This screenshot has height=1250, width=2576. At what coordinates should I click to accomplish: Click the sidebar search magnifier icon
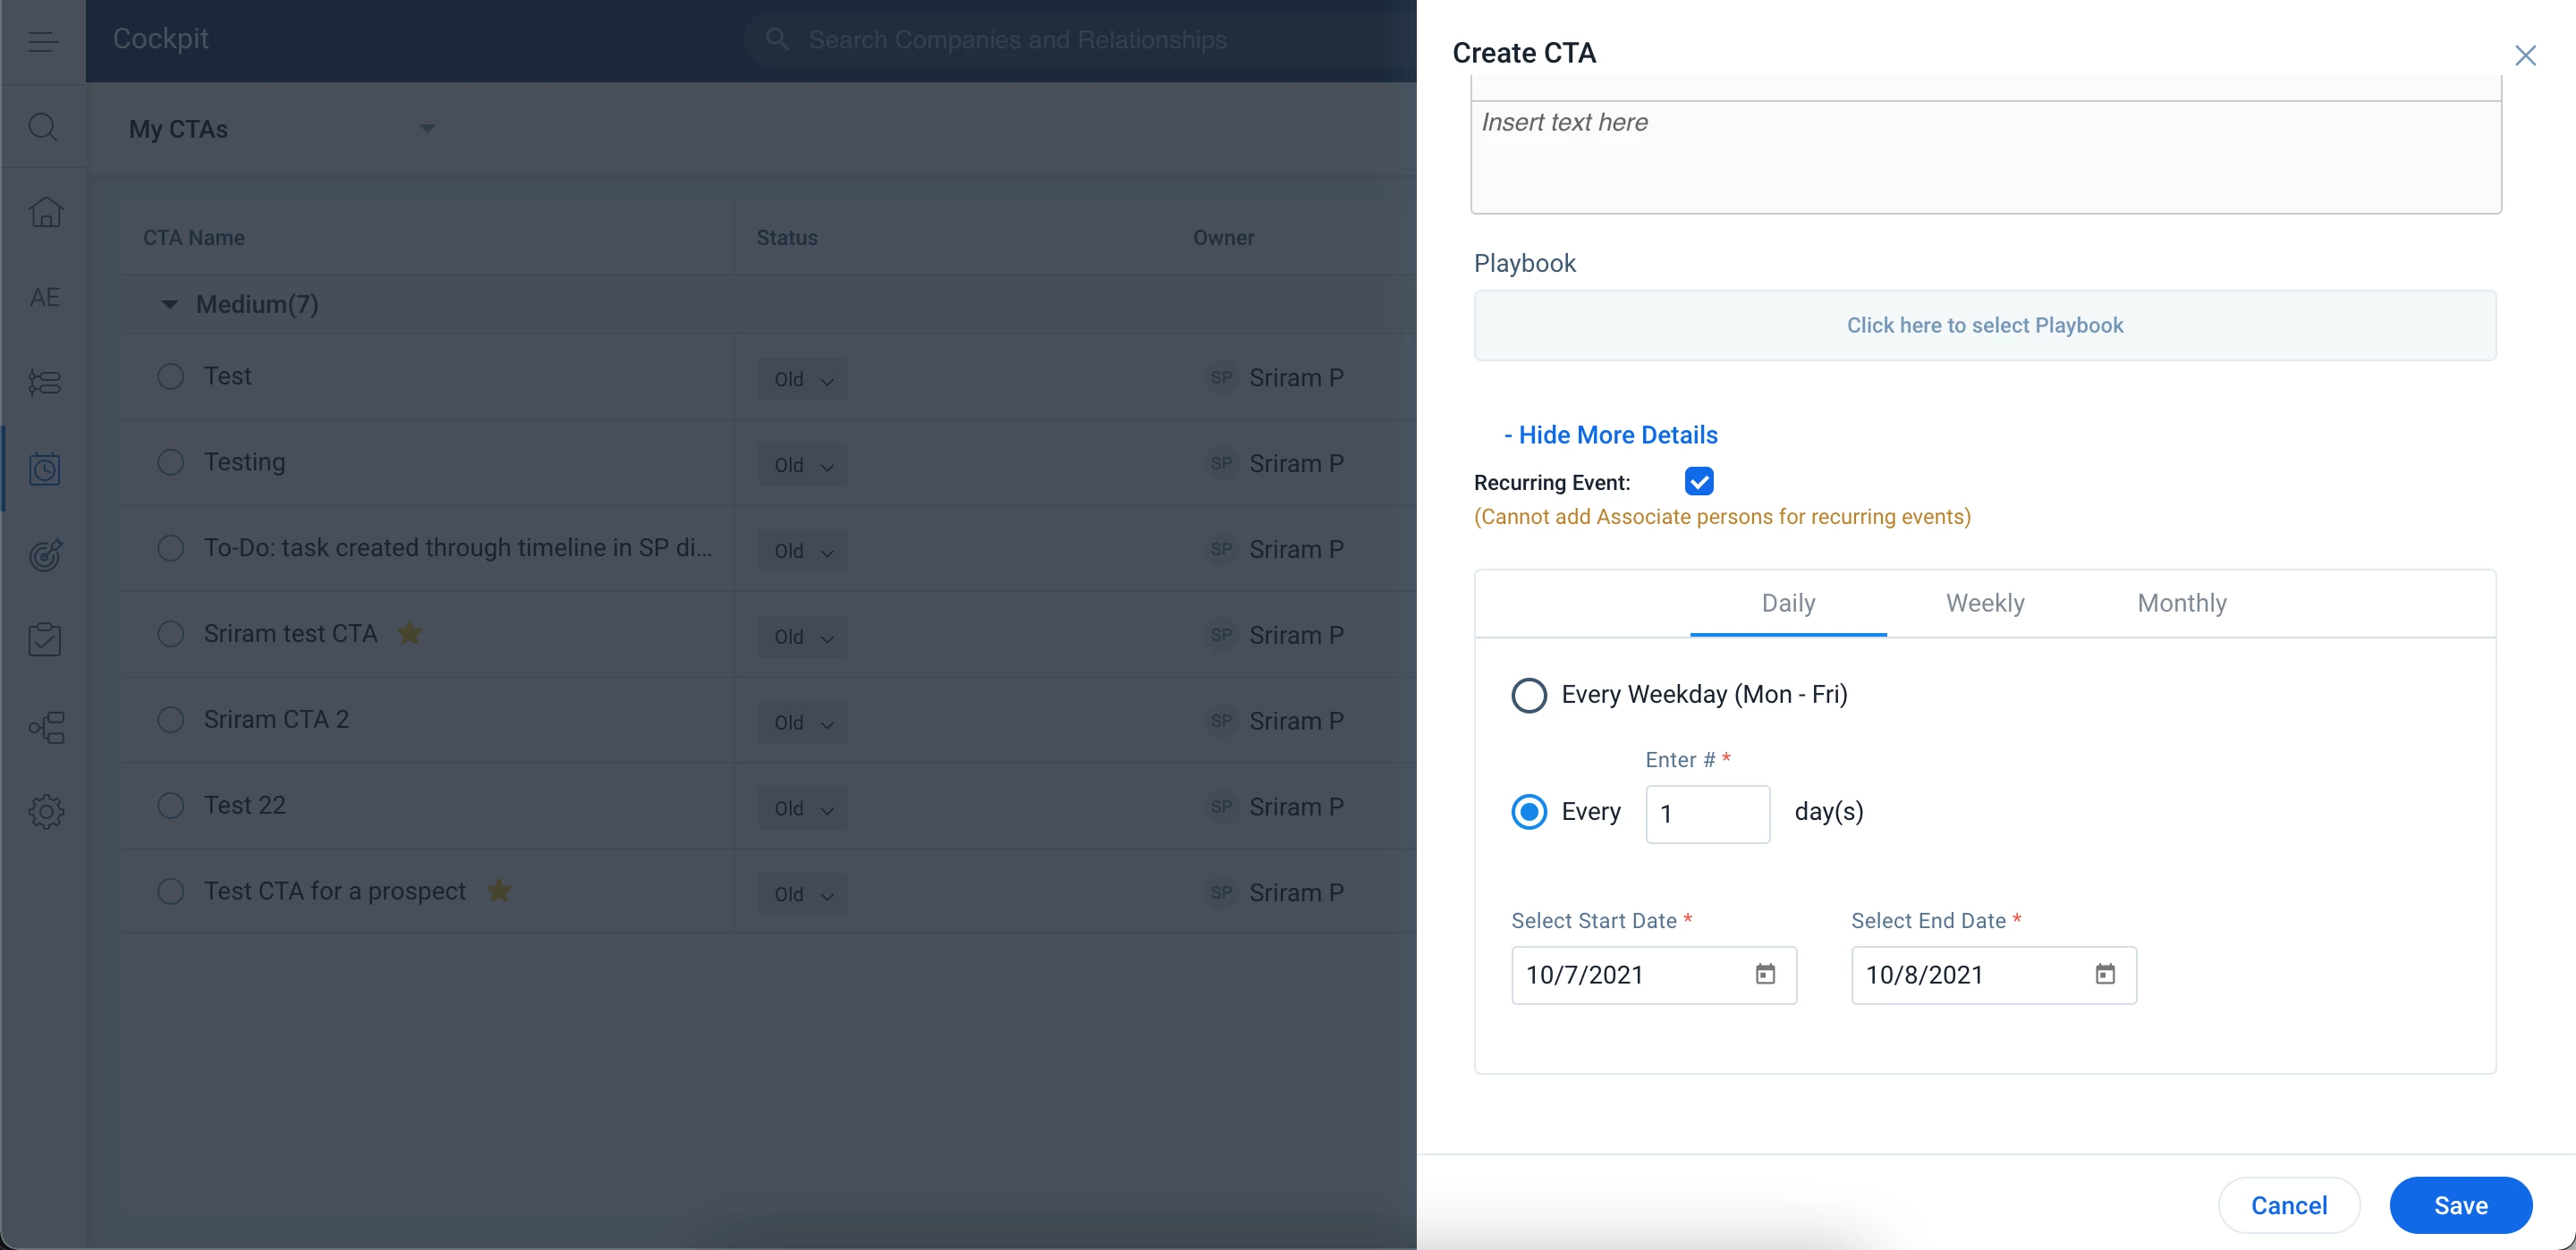[43, 127]
